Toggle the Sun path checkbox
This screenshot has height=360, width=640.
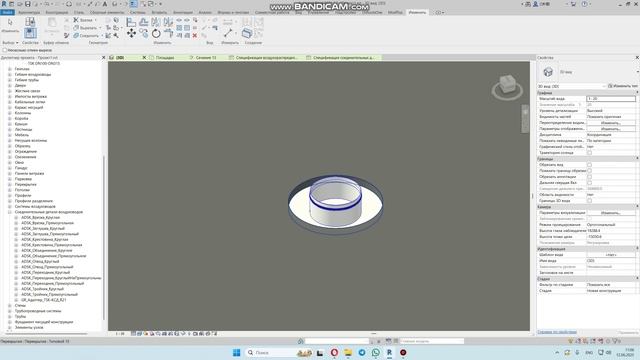pyautogui.click(x=589, y=153)
